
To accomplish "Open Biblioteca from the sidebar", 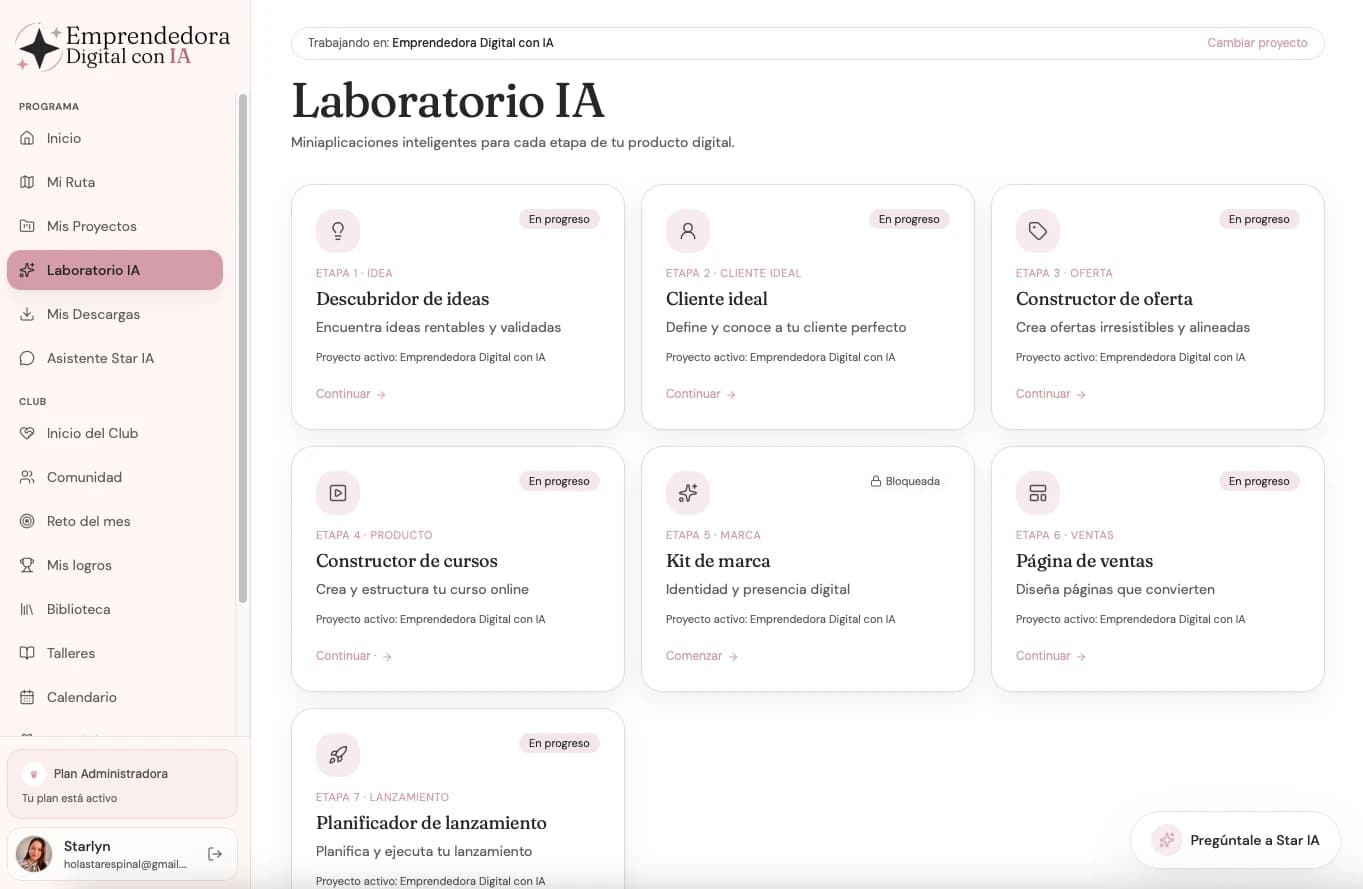I will 115,609.
